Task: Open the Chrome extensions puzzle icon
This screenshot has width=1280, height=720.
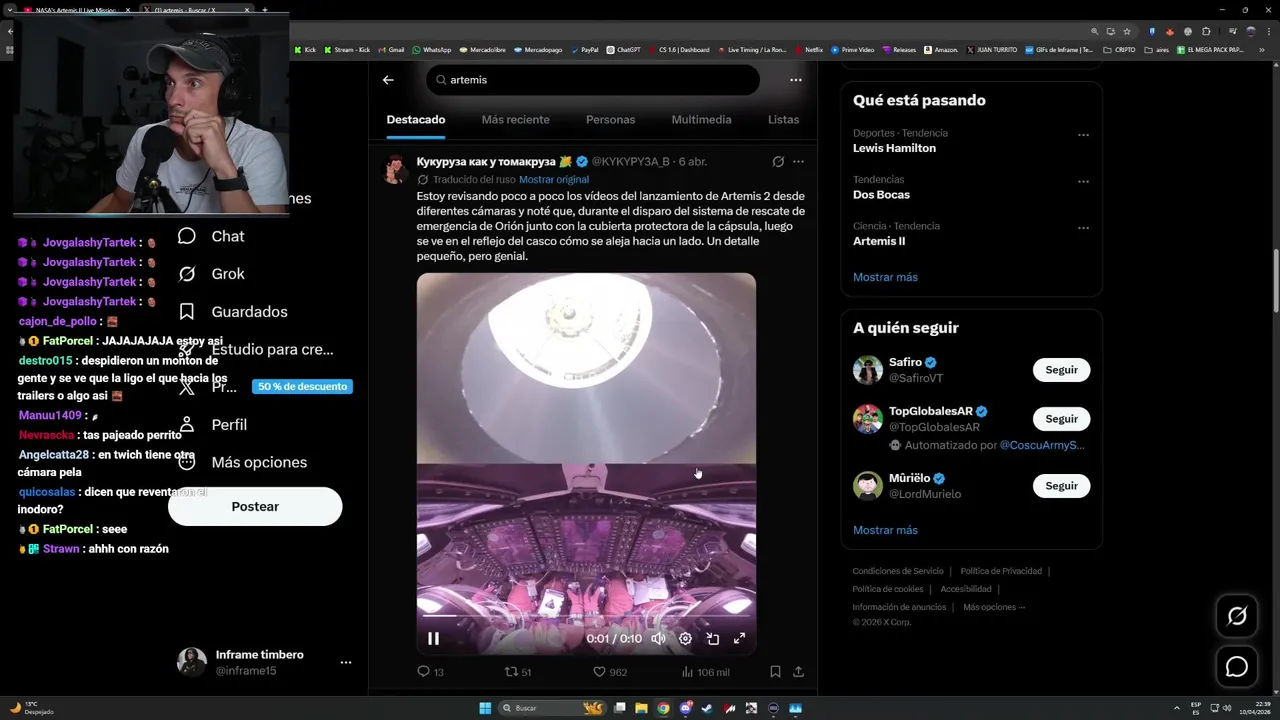Action: tap(1206, 31)
